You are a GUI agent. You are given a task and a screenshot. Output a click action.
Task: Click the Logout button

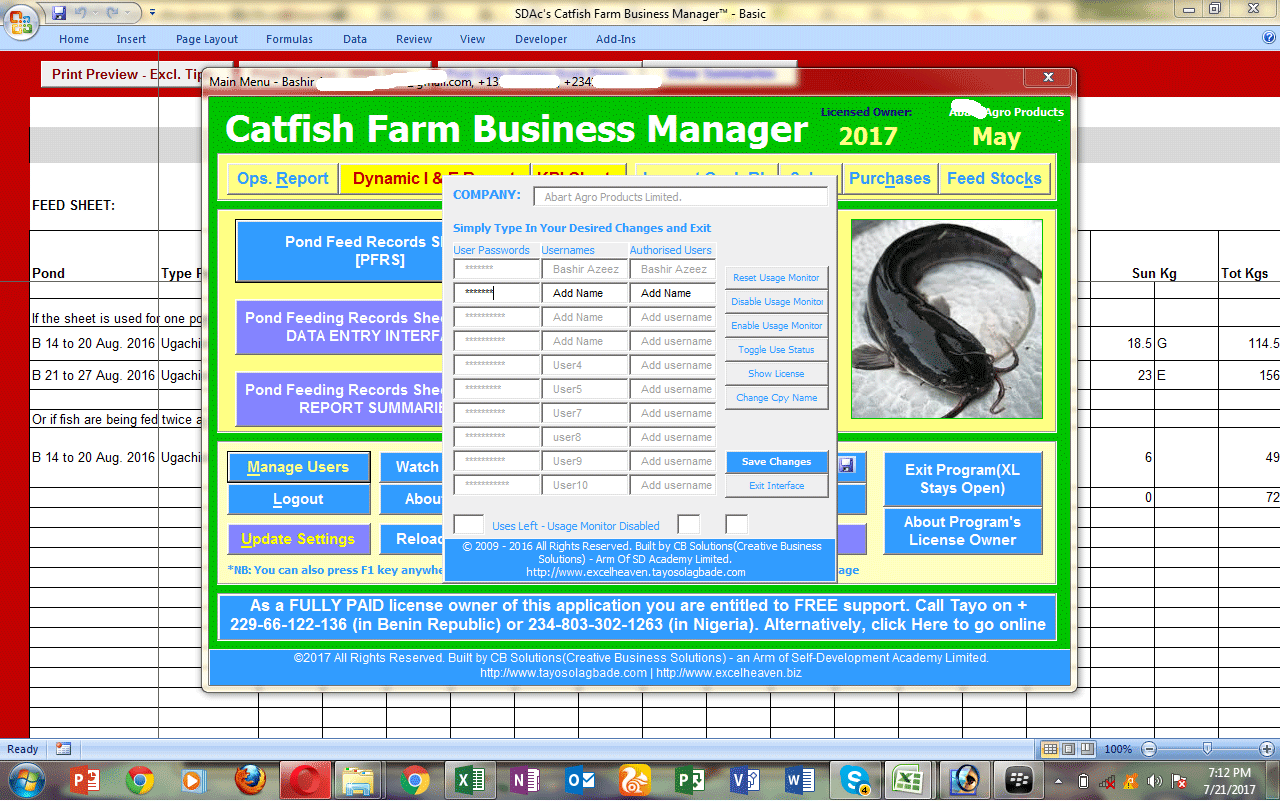click(x=298, y=499)
